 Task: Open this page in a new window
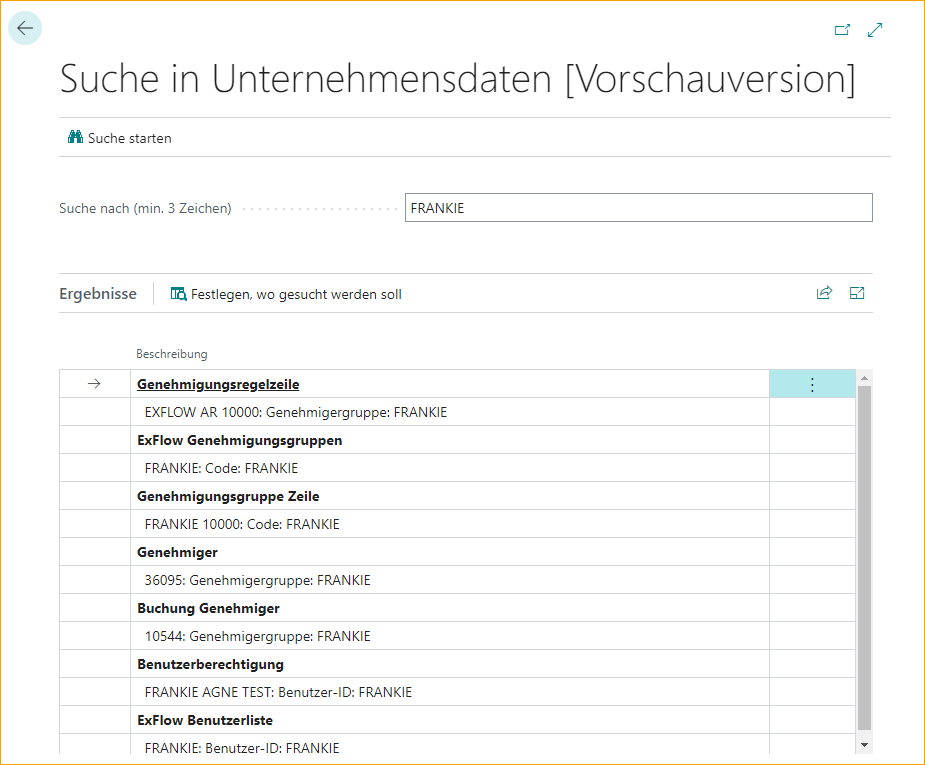pyautogui.click(x=841, y=30)
